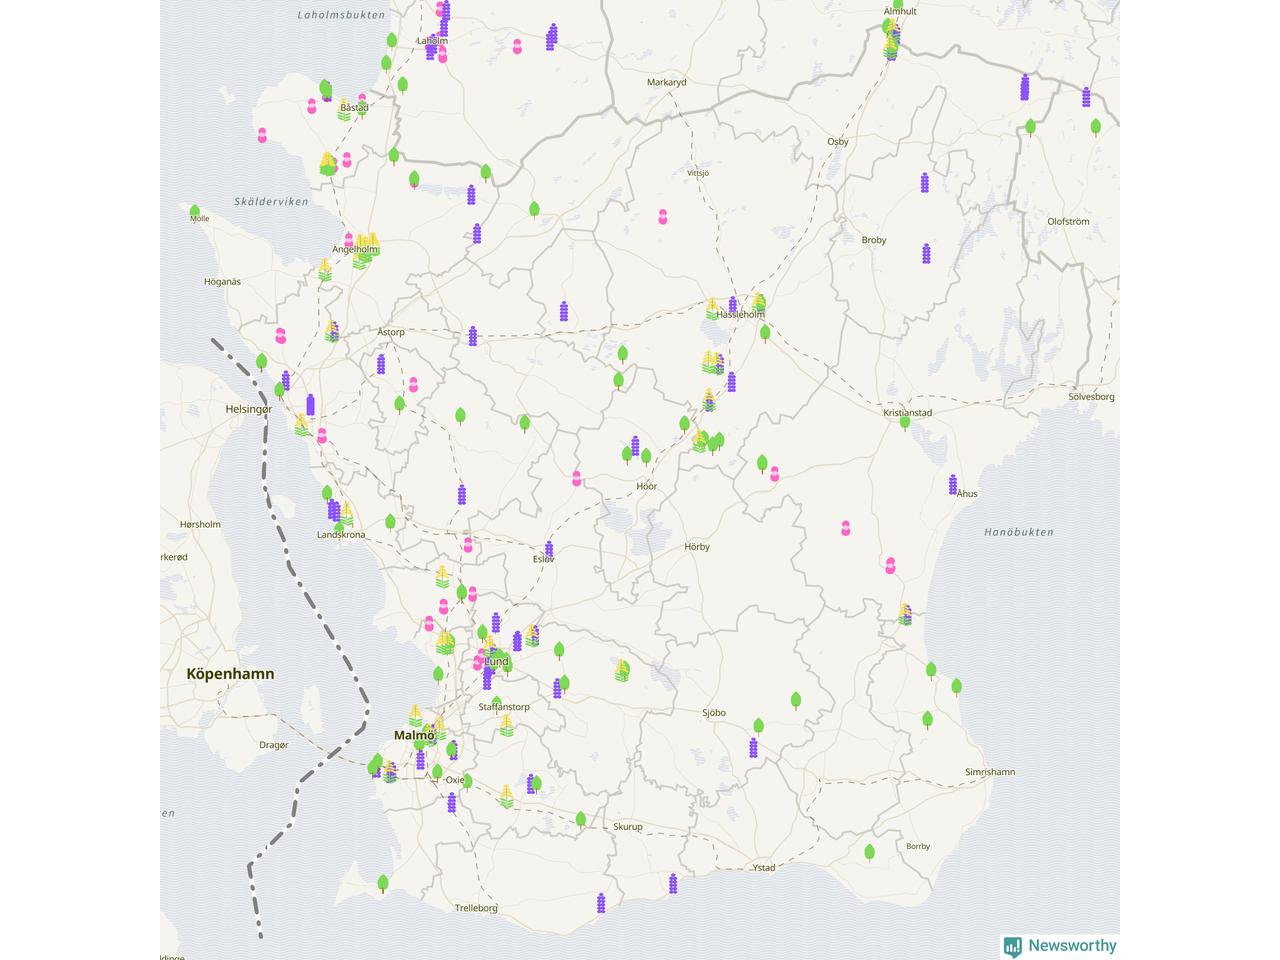Click pink marker nearest Hanöbukten coast

890,566
